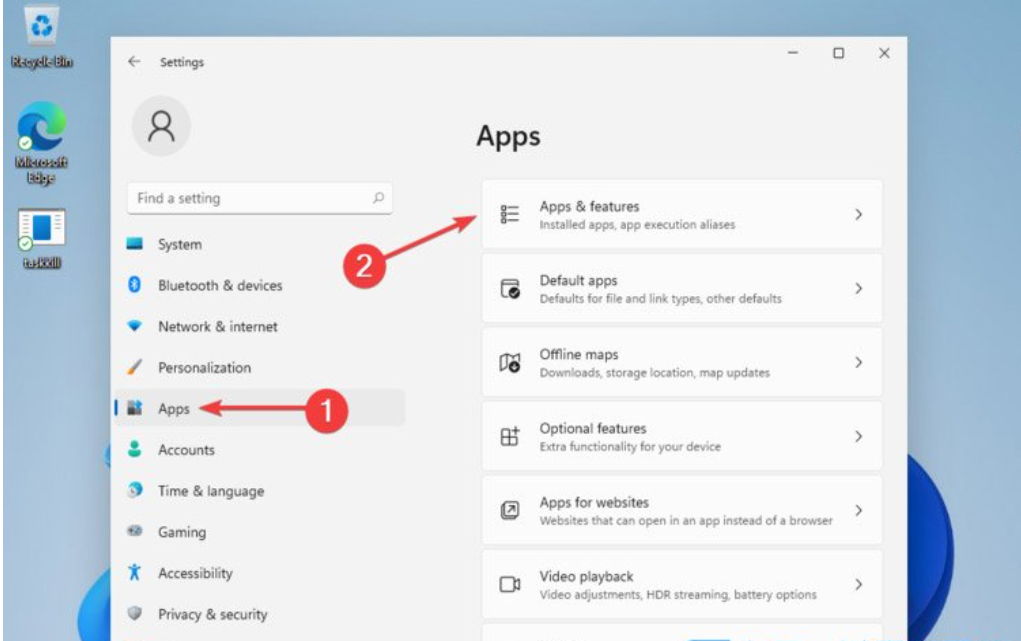1021x641 pixels.
Task: Open Recycle Bin on the desktop
Action: (x=40, y=30)
